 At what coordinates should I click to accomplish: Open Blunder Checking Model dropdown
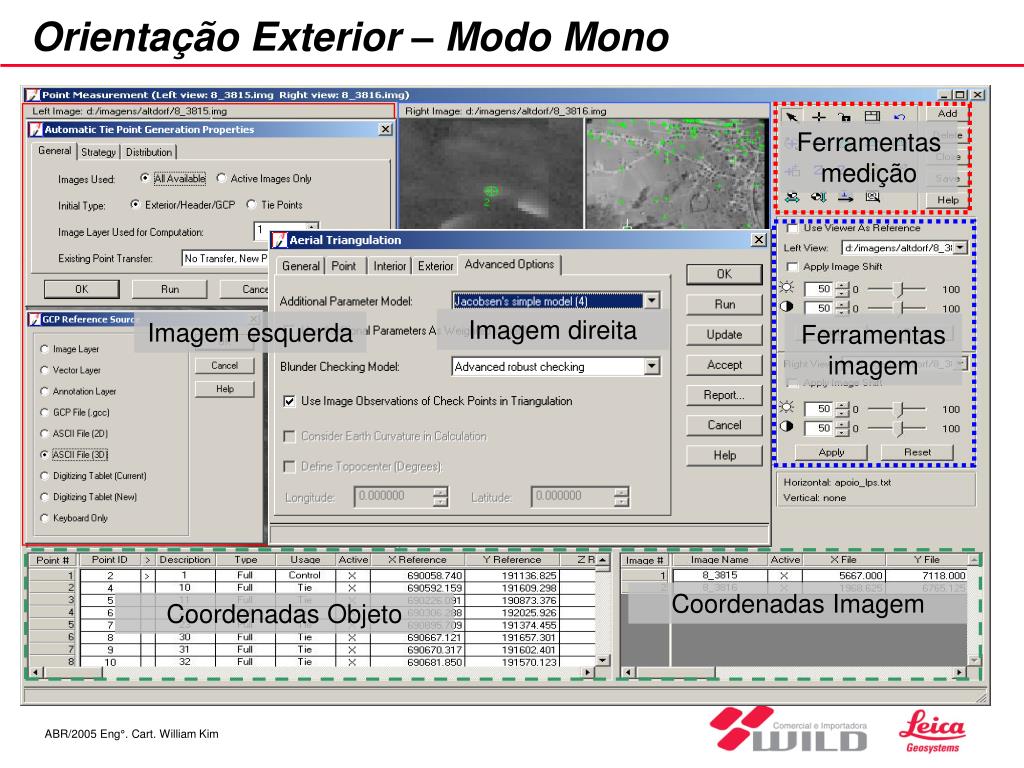[652, 366]
